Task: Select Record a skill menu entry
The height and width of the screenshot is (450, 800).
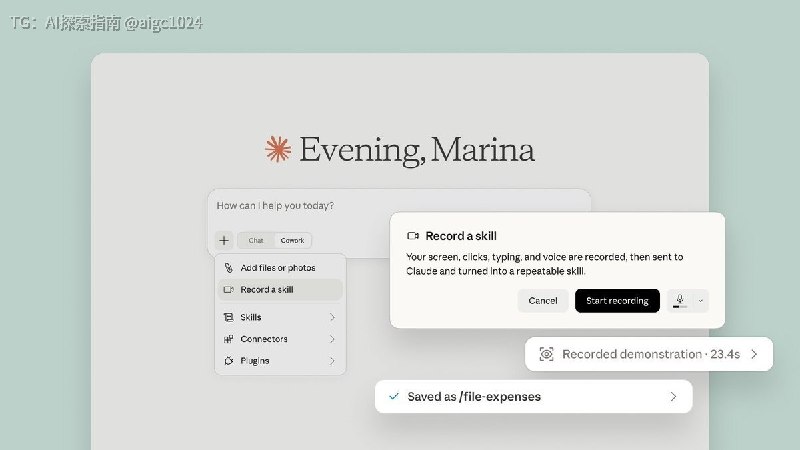Action: [280, 290]
